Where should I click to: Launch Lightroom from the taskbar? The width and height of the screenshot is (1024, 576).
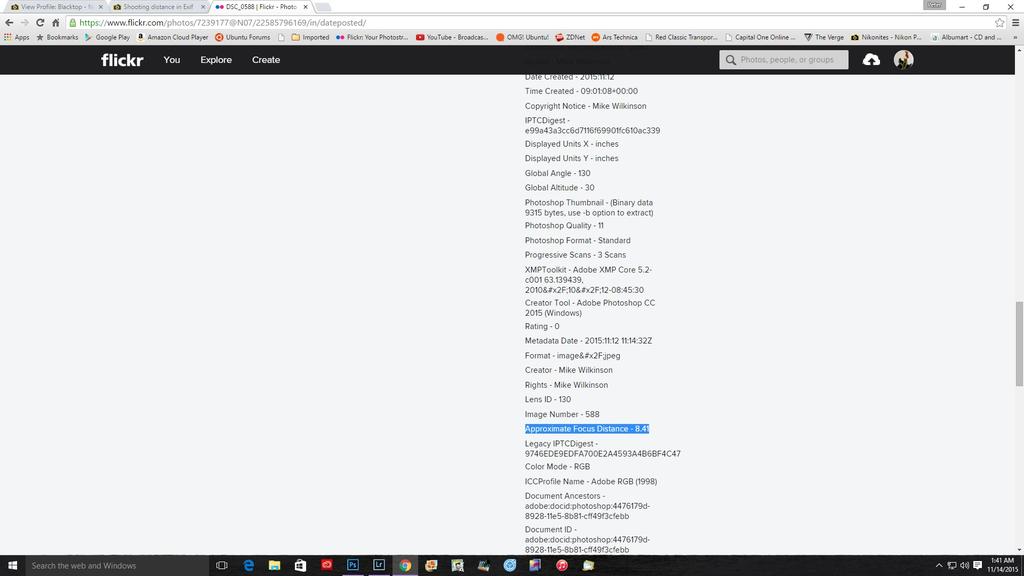(379, 565)
